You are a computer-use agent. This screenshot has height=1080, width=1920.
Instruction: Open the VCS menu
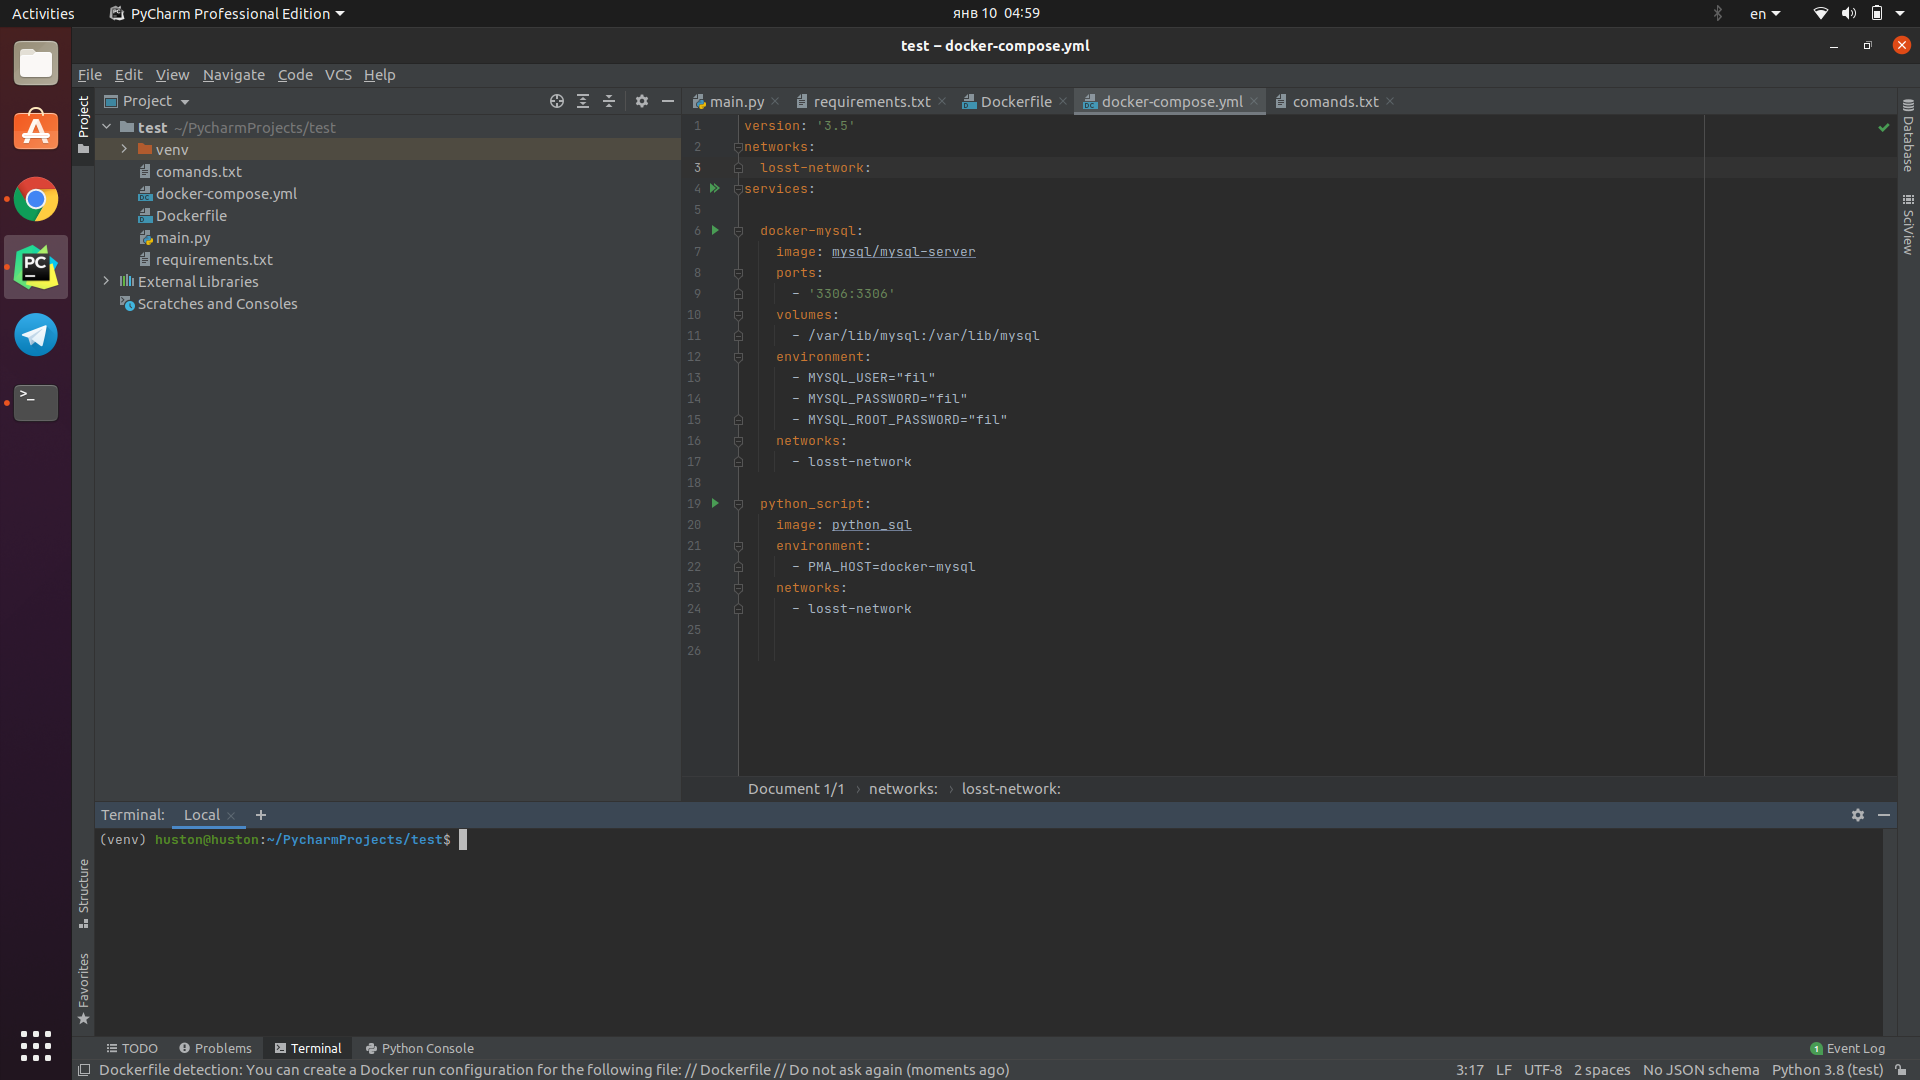point(338,74)
